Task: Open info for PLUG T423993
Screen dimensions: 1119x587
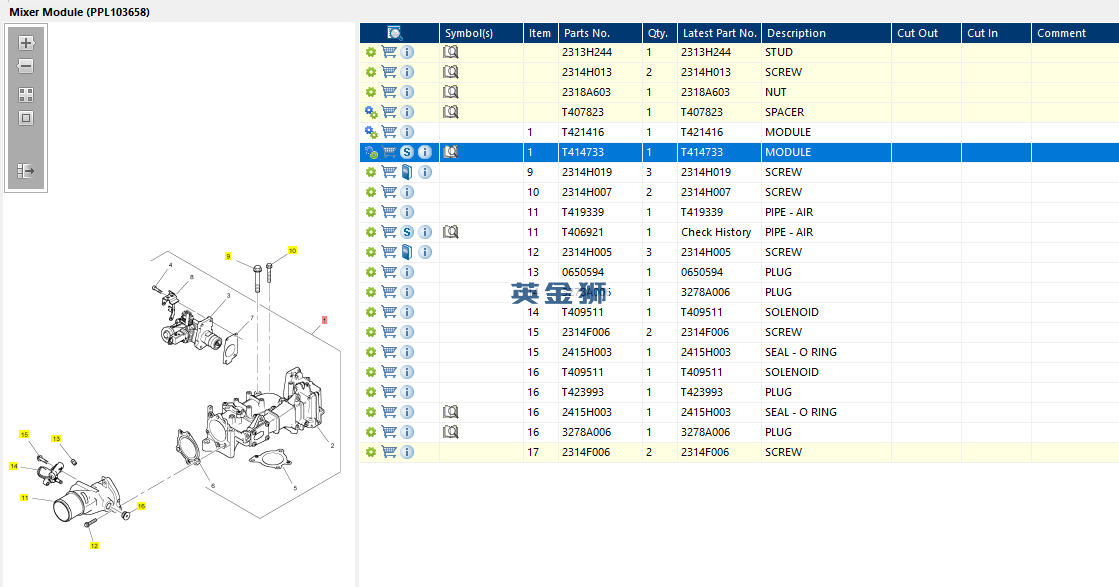Action: [x=407, y=392]
